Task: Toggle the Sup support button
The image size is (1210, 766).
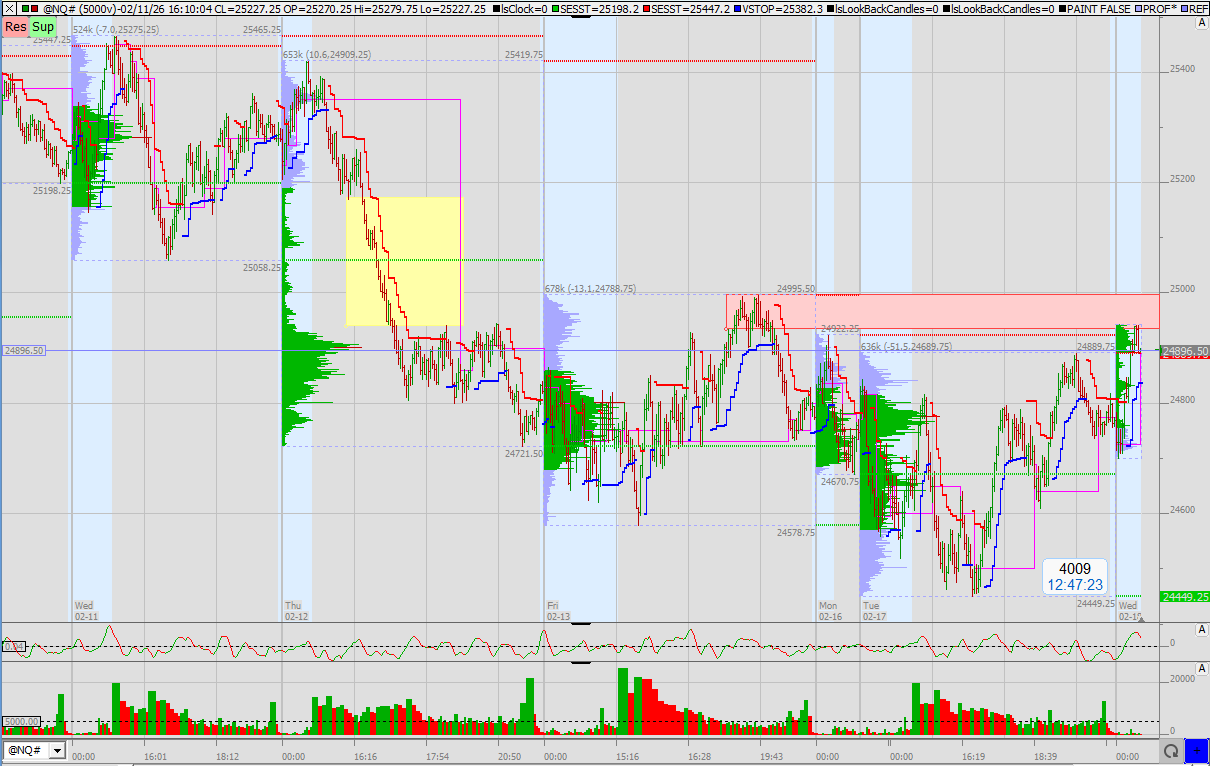Action: [x=43, y=27]
